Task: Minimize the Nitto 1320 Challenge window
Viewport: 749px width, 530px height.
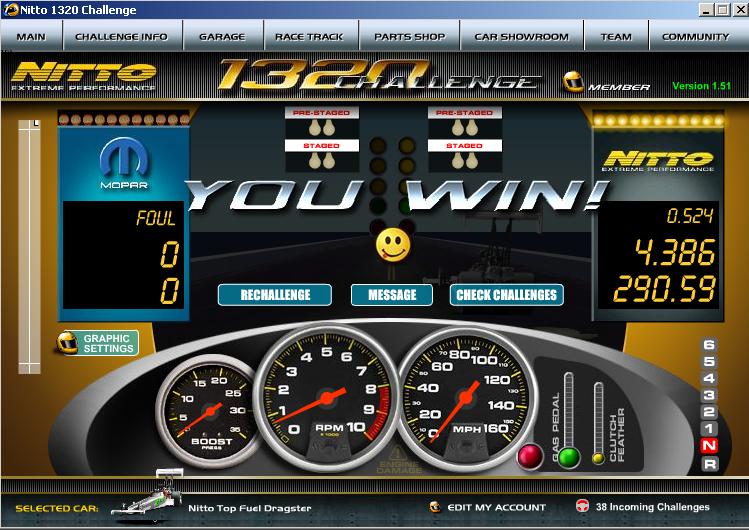Action: 706,10
